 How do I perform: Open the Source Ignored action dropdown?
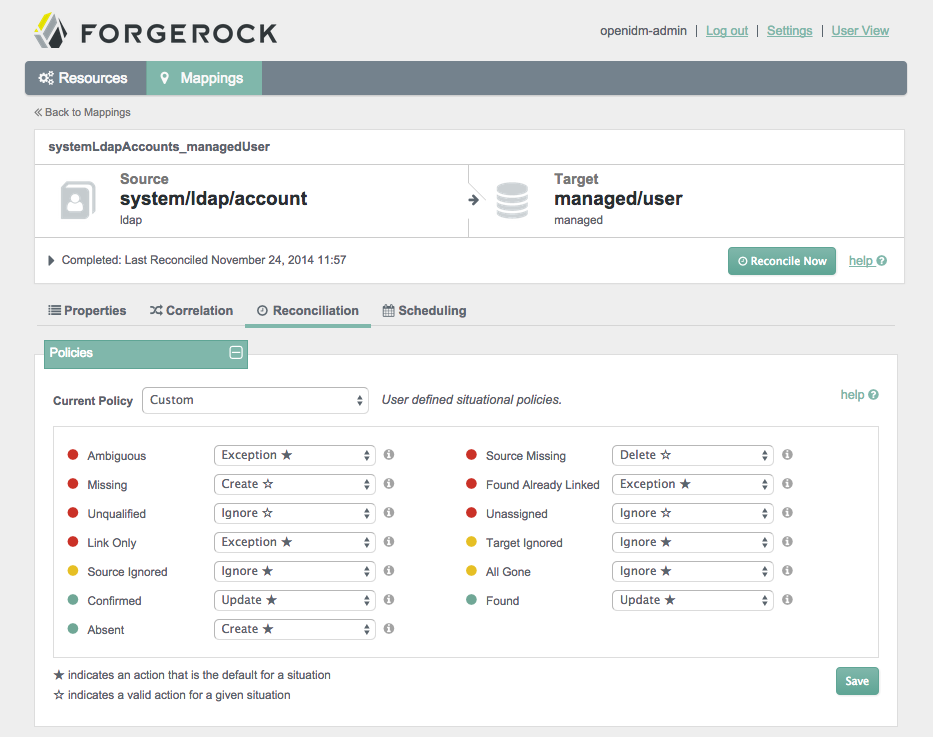point(295,571)
